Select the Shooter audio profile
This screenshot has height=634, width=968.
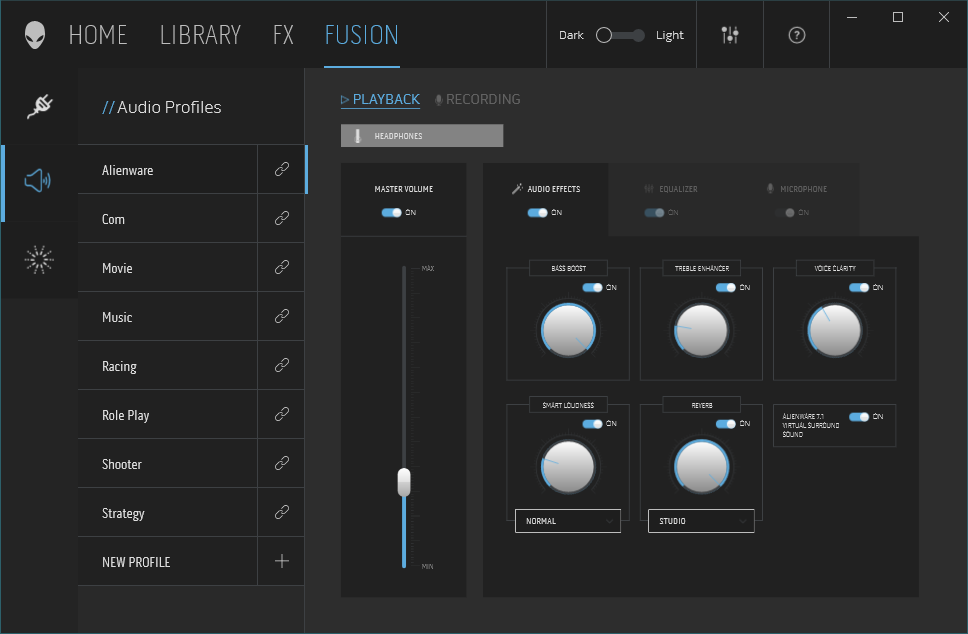pyautogui.click(x=167, y=463)
